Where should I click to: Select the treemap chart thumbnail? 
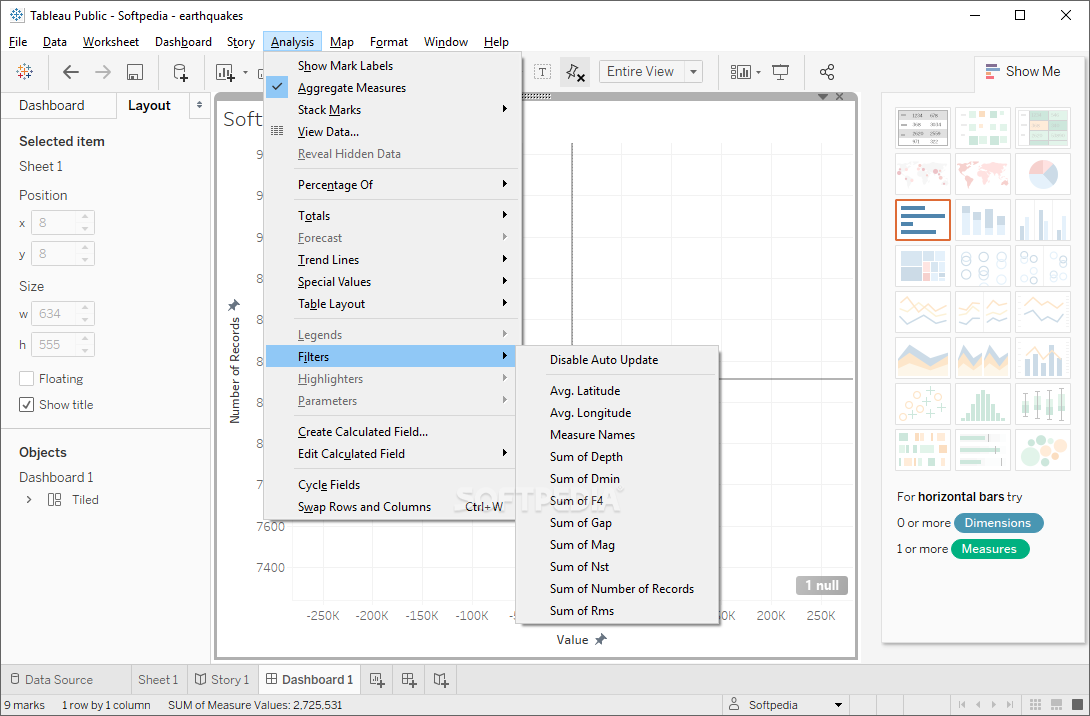point(922,266)
